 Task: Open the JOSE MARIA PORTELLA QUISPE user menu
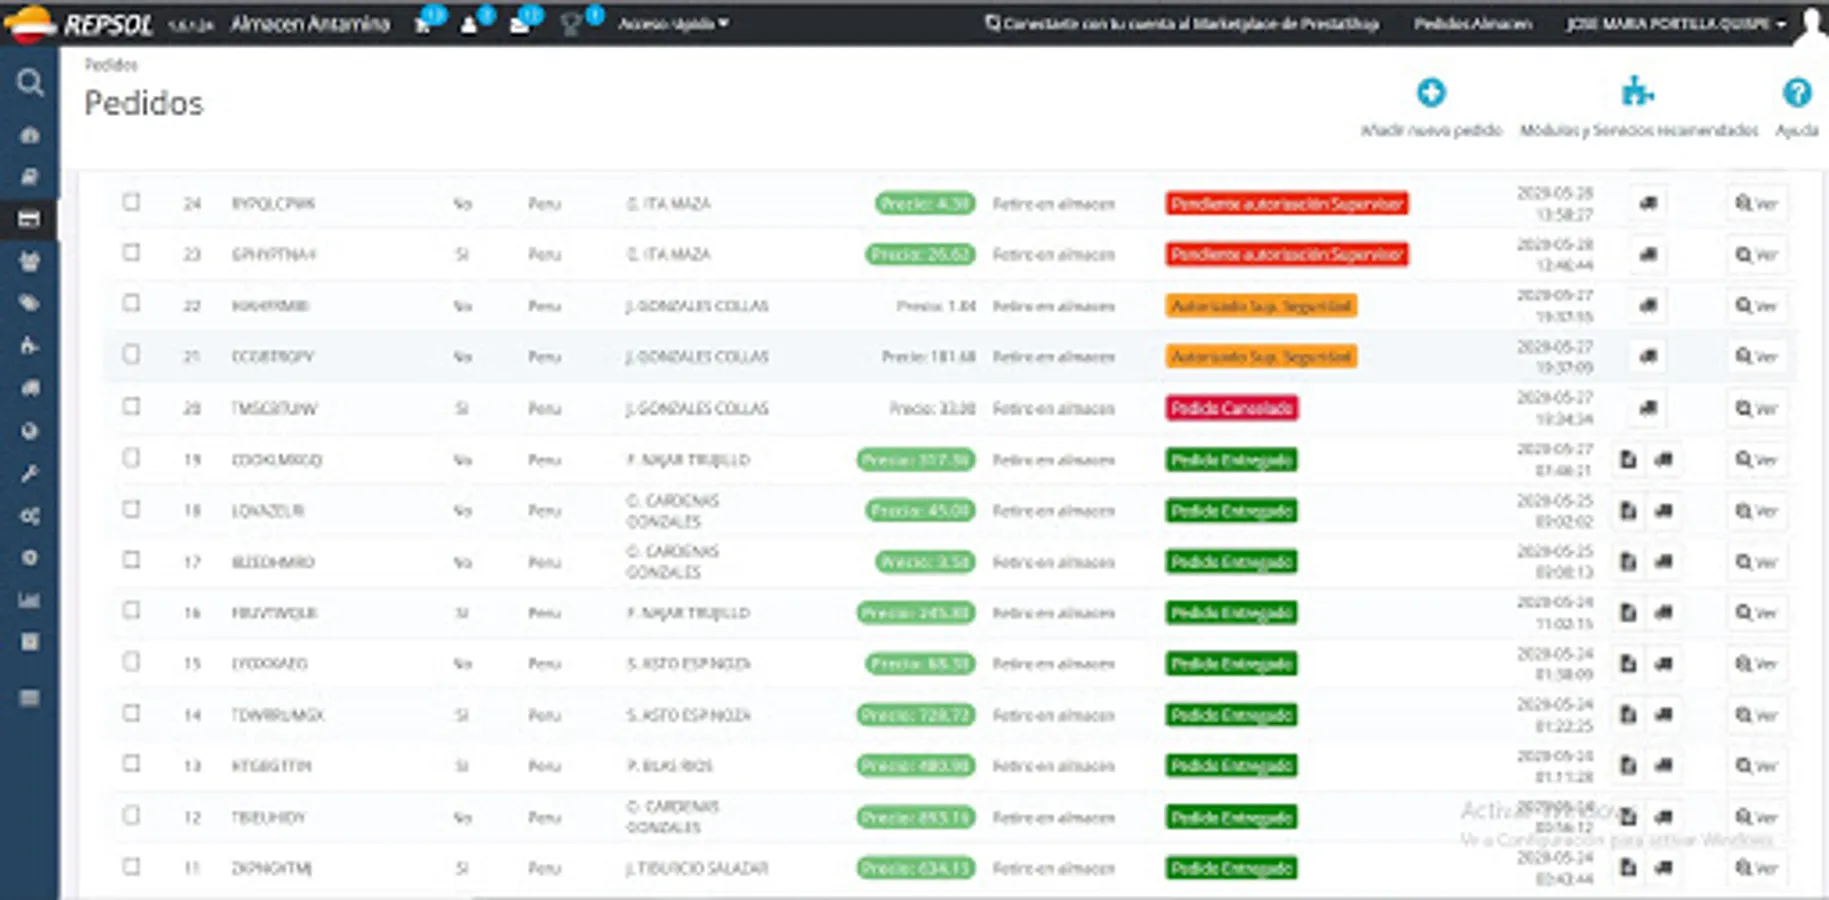[x=1675, y=24]
